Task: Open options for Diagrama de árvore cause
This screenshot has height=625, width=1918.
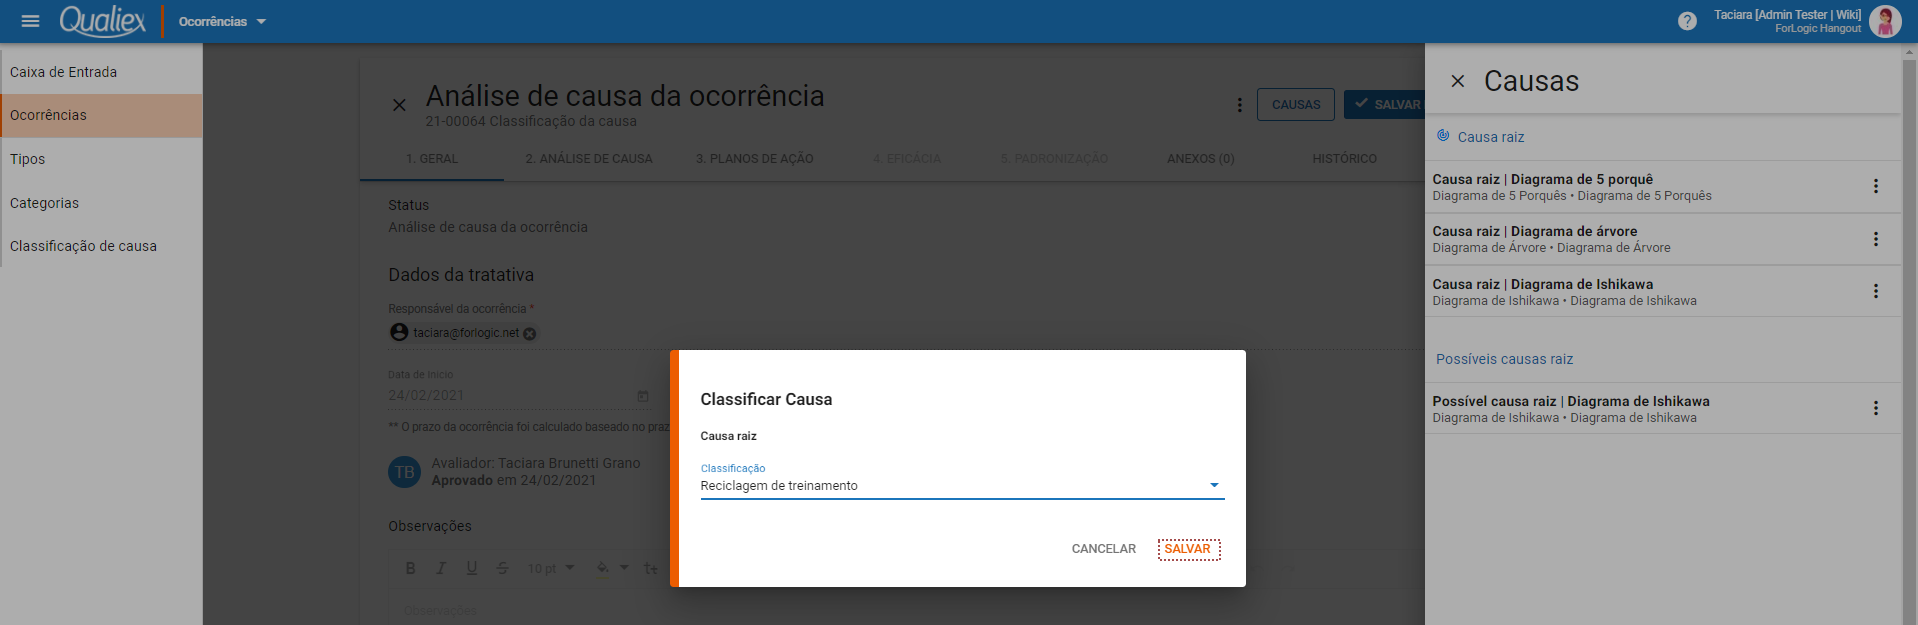Action: click(1876, 239)
